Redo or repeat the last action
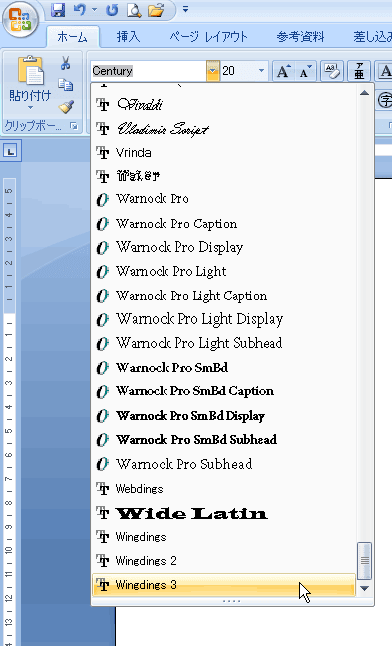This screenshot has width=392, height=646. click(112, 9)
